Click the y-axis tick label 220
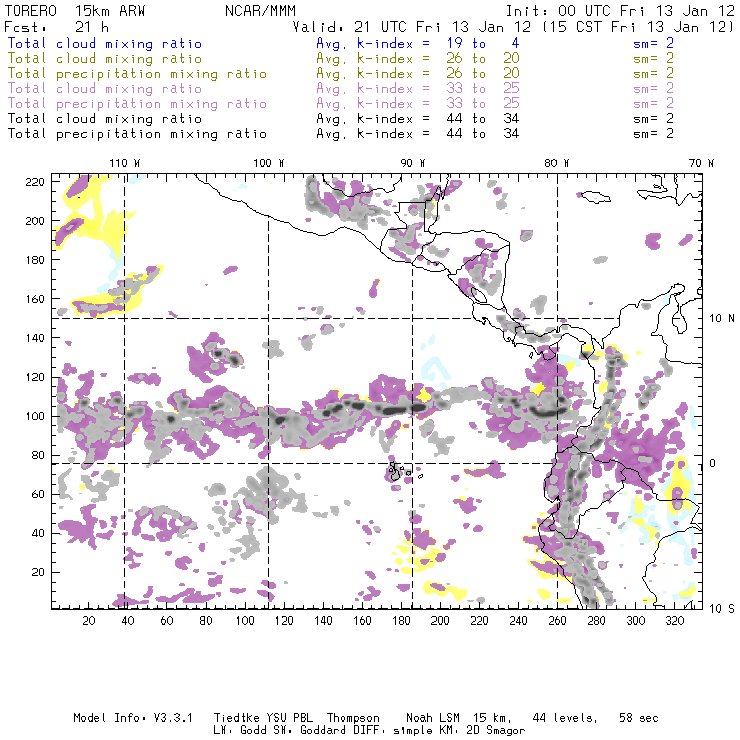This screenshot has height=740, width=740. tap(35, 182)
